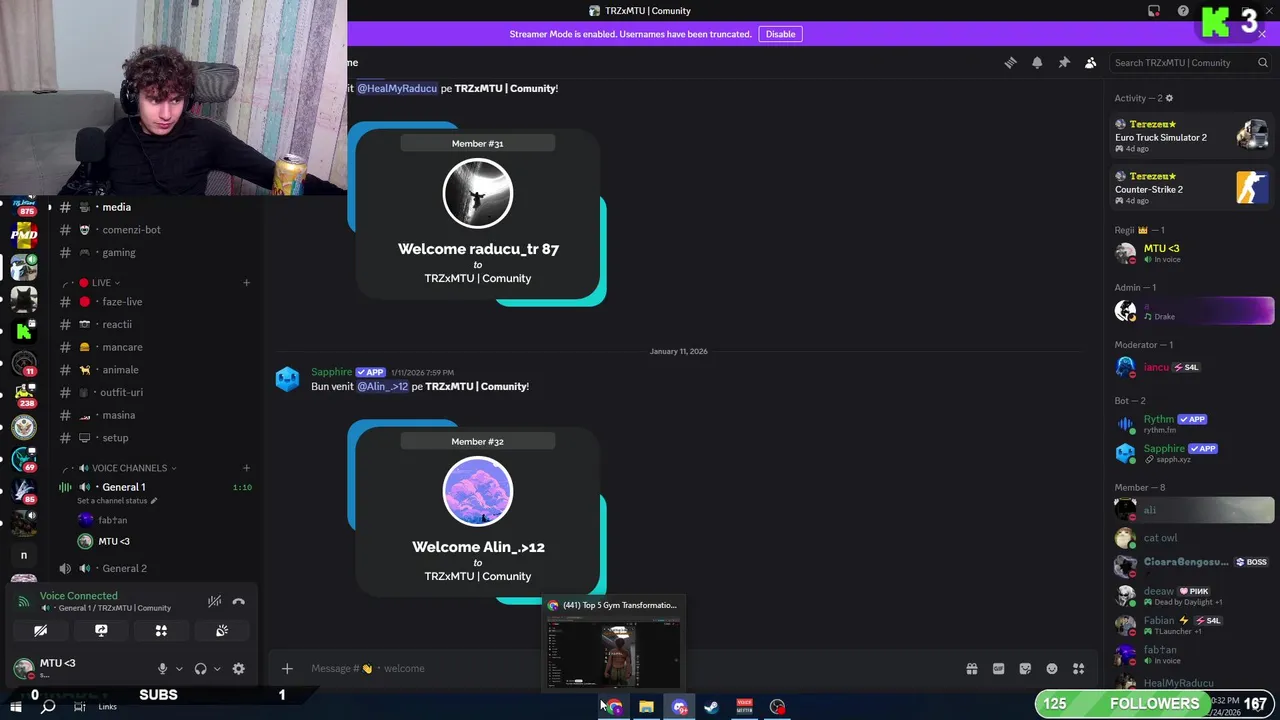
Task: Open Euro Truck Simulator 2 activity card
Action: (1191, 136)
